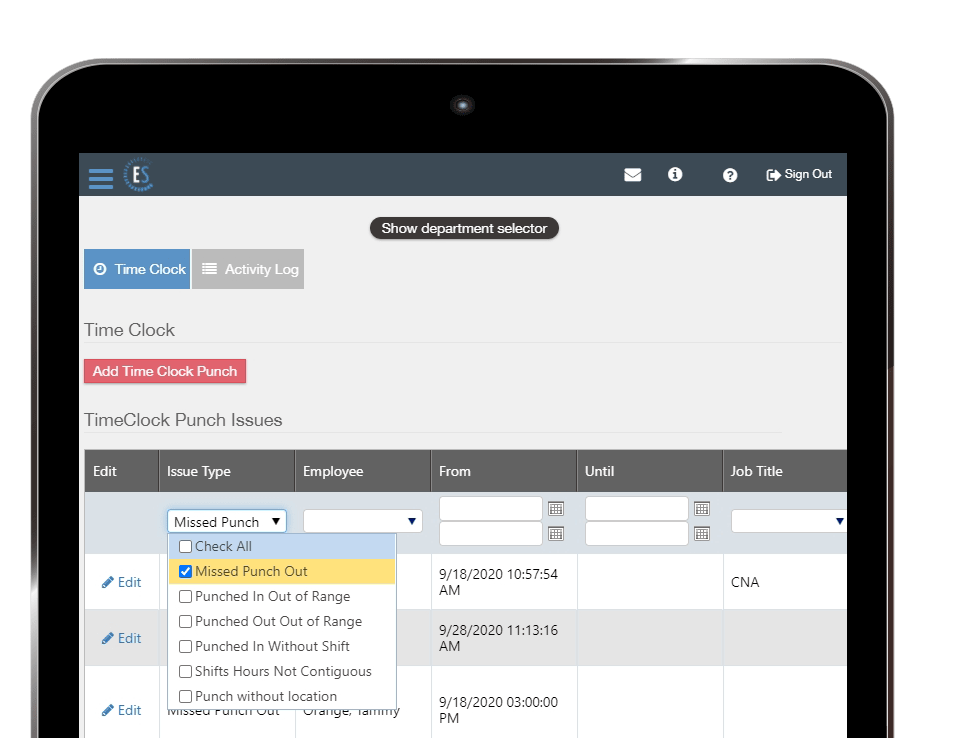Click the first From date input field
The image size is (967, 738).
click(x=490, y=509)
